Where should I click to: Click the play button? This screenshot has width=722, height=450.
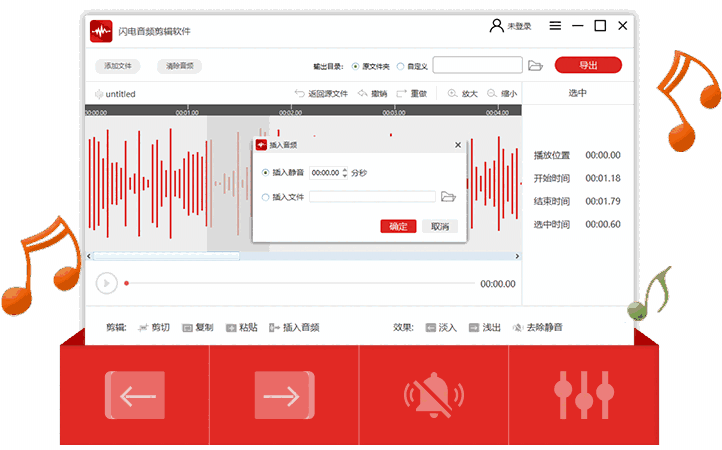pos(106,283)
